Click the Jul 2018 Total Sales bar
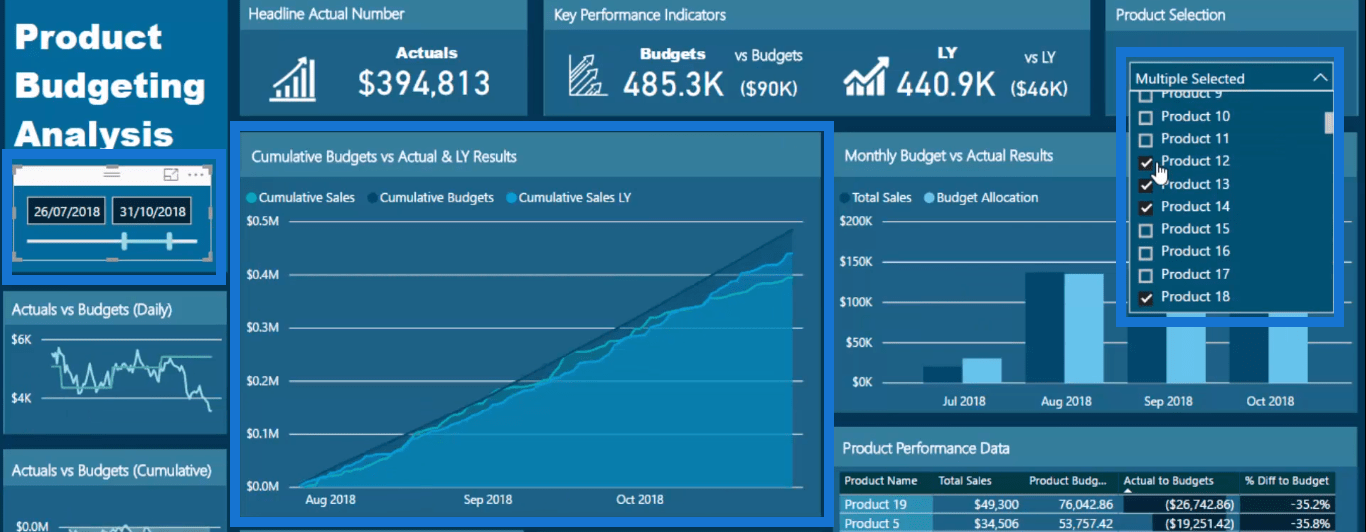This screenshot has width=1366, height=532. point(942,374)
